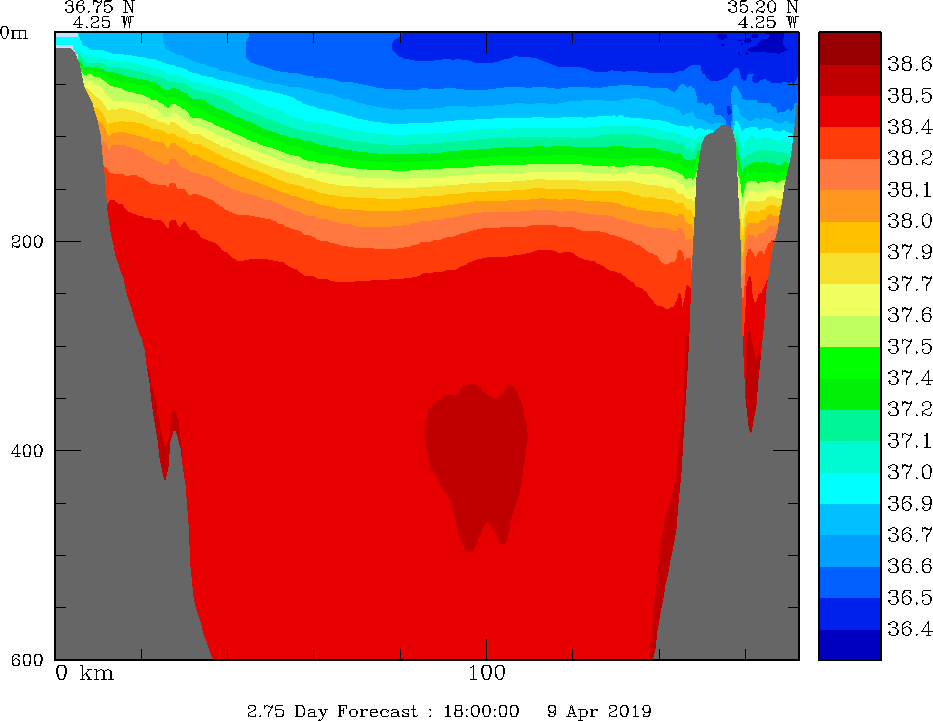Pick the green swatch between 37.4 and 37.2
Image resolution: width=933 pixels, height=721 pixels.
tap(850, 394)
